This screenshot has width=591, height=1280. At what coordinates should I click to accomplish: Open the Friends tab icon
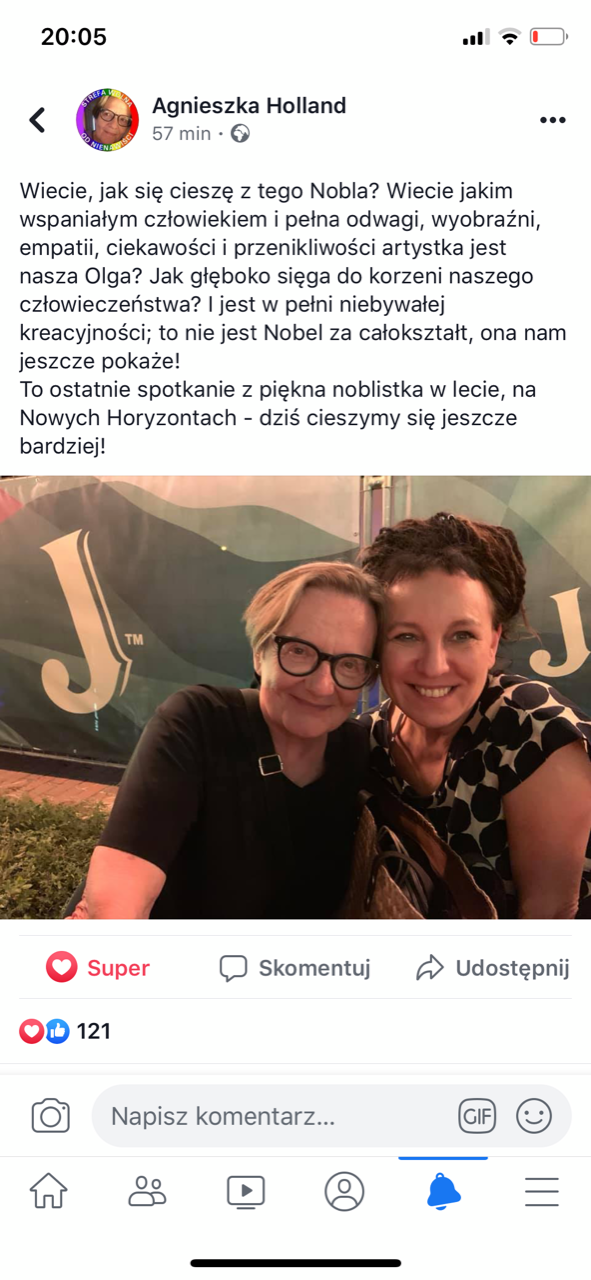pyautogui.click(x=147, y=1191)
